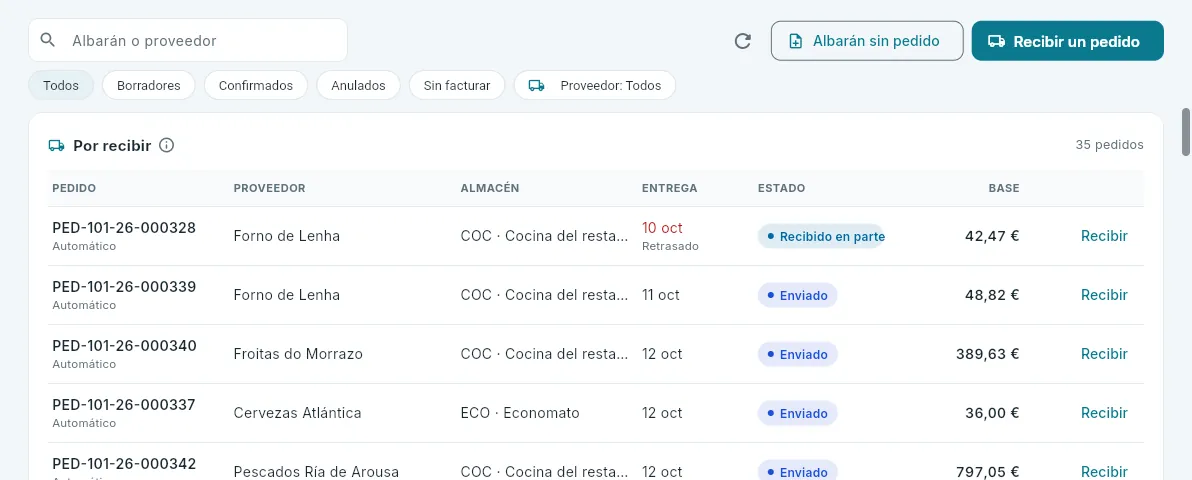Image resolution: width=1192 pixels, height=480 pixels.
Task: Open order PED-101-26-000340
Action: tap(124, 345)
